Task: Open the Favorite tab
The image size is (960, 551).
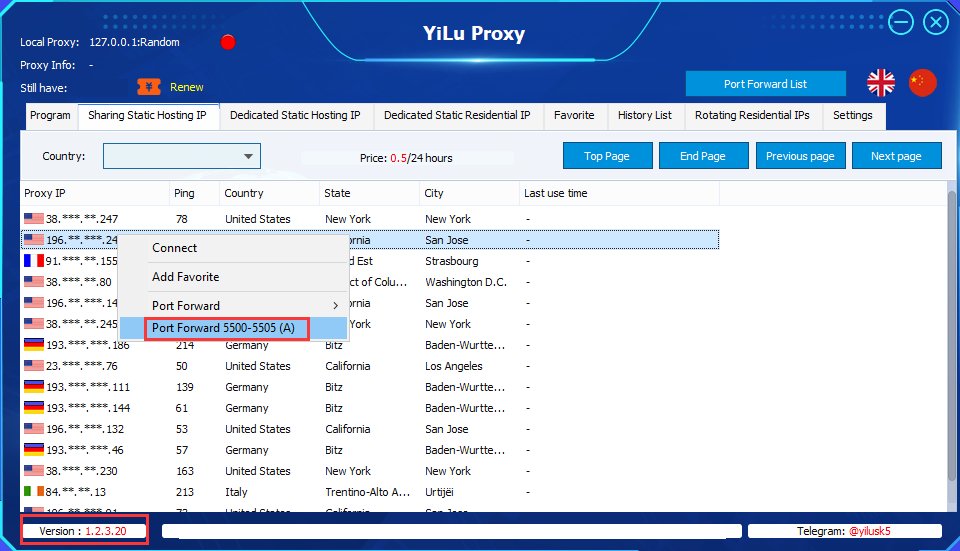Action: [x=574, y=116]
